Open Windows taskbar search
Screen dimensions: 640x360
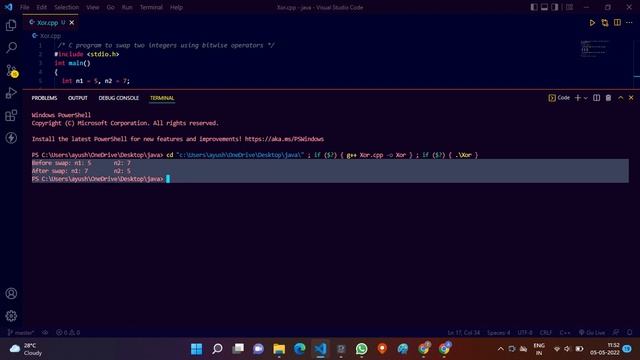click(x=217, y=349)
